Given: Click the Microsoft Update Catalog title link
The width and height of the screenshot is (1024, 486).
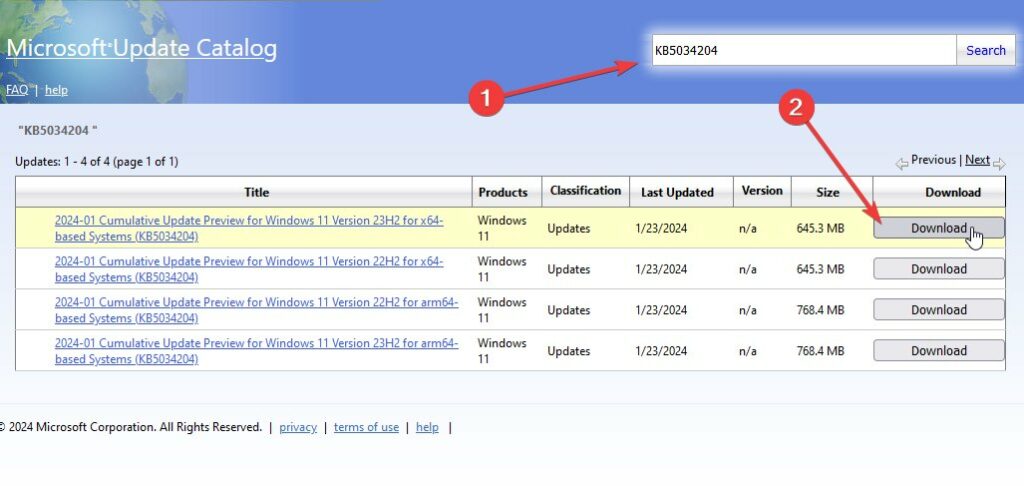Looking at the screenshot, I should click(x=141, y=48).
